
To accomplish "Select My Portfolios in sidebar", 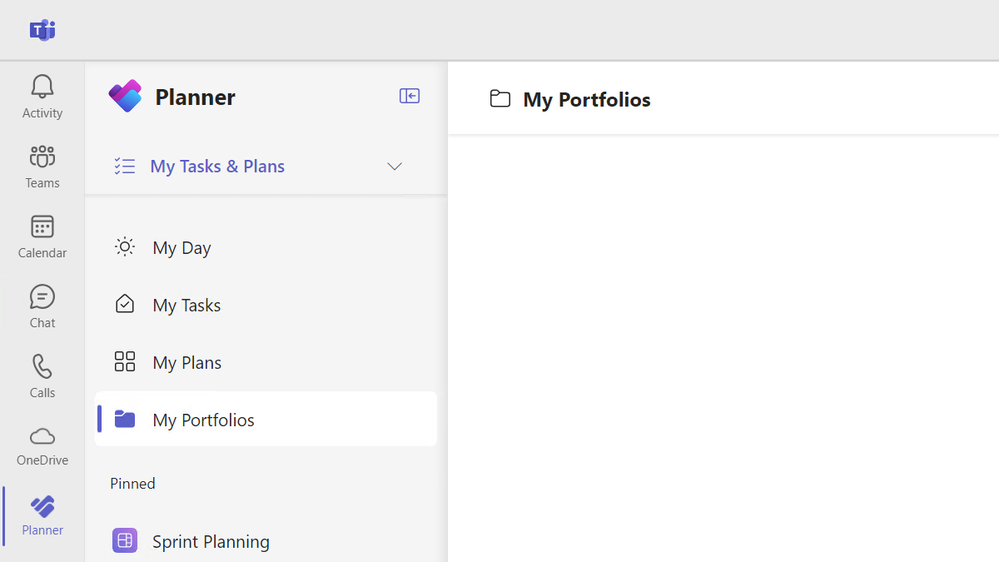I will click(x=204, y=420).
